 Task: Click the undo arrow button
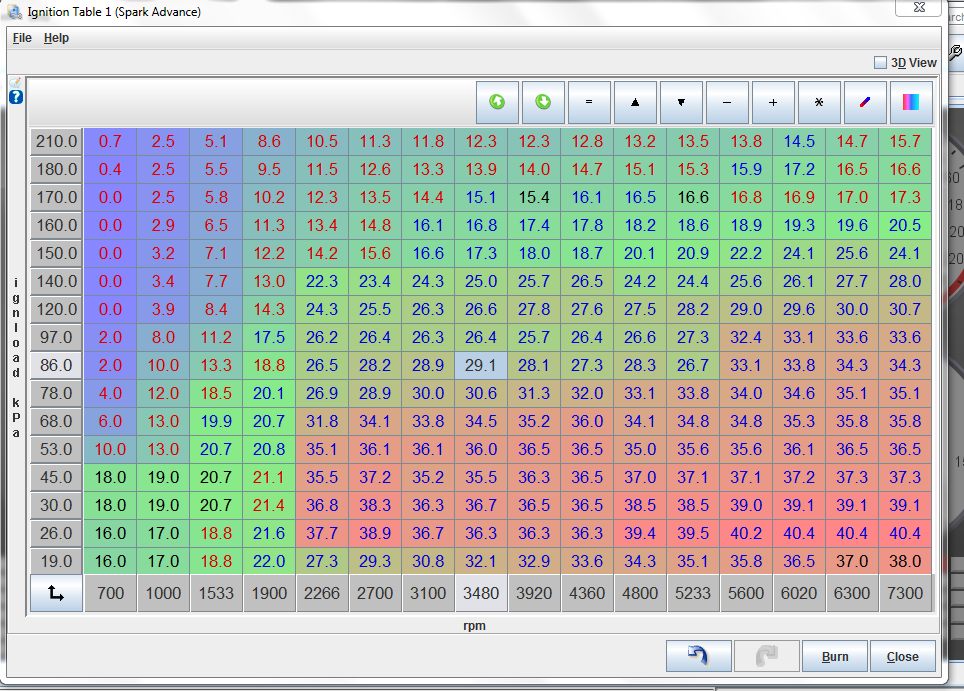[x=698, y=656]
